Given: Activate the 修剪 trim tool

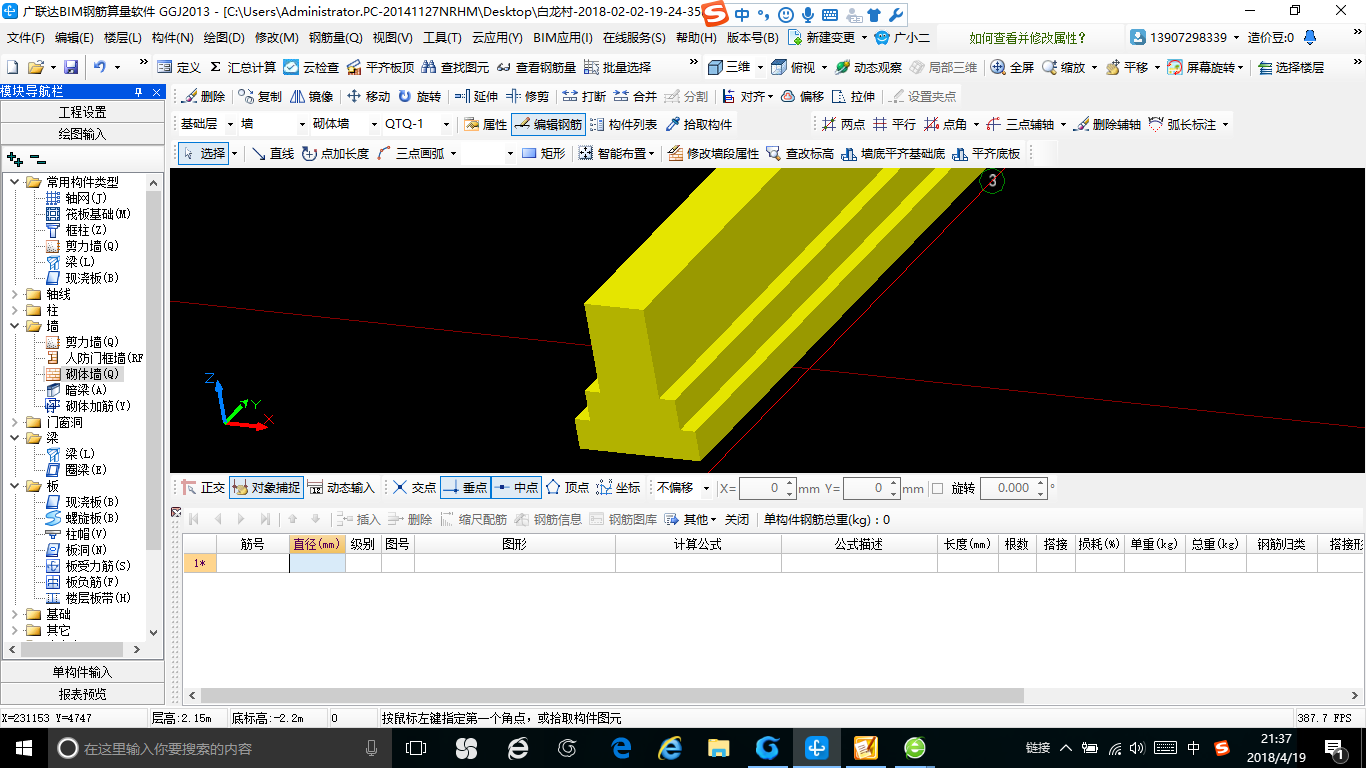Looking at the screenshot, I should 528,97.
